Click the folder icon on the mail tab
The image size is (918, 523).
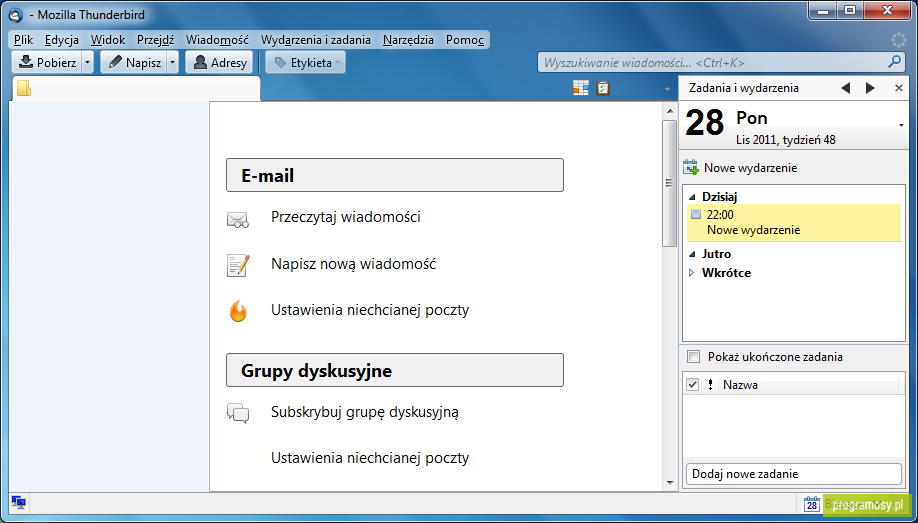tap(24, 88)
